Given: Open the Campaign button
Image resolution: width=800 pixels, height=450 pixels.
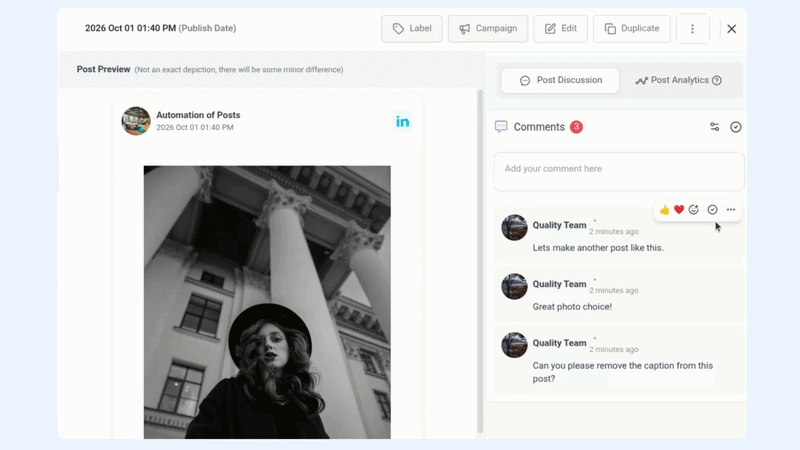Looking at the screenshot, I should (x=488, y=29).
